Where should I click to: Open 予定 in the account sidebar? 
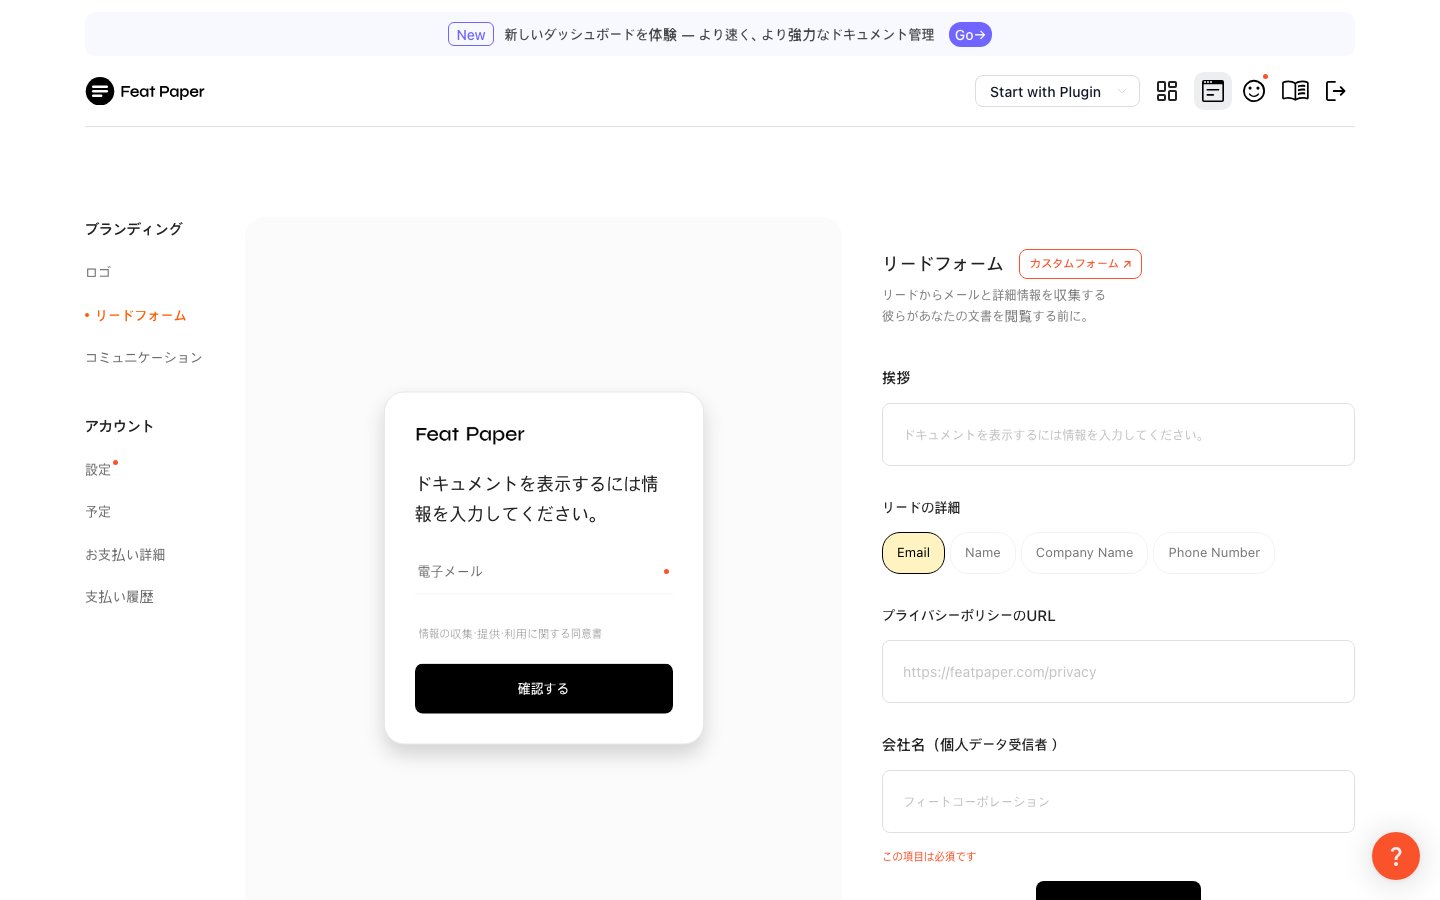[x=98, y=511]
